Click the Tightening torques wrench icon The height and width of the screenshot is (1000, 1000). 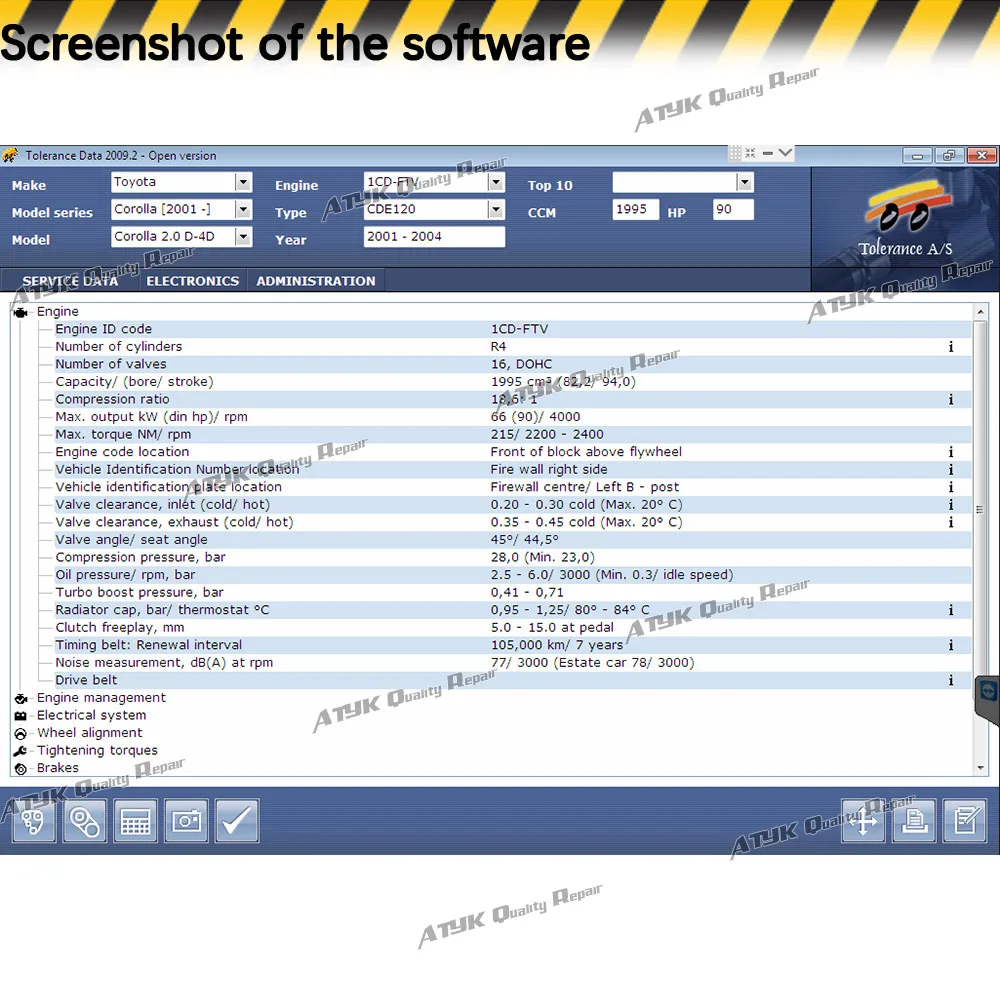coord(20,751)
